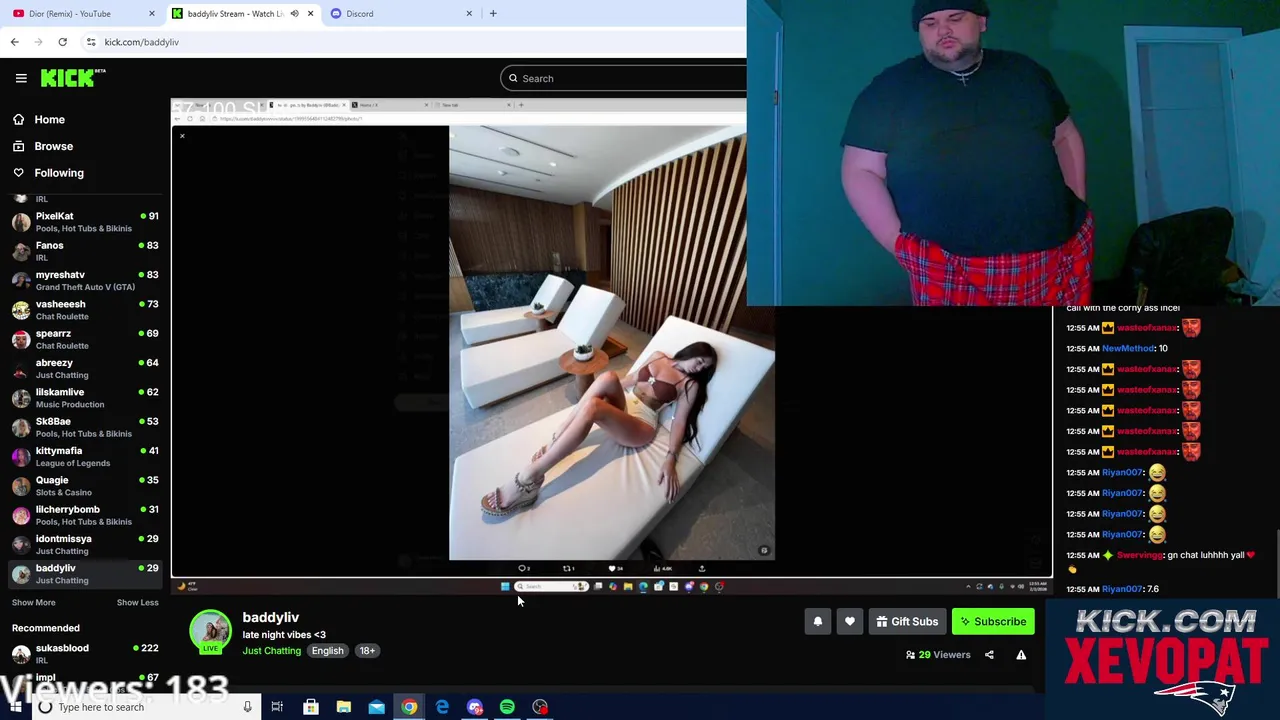
Task: Open Microsoft Store from taskbar
Action: 310,707
